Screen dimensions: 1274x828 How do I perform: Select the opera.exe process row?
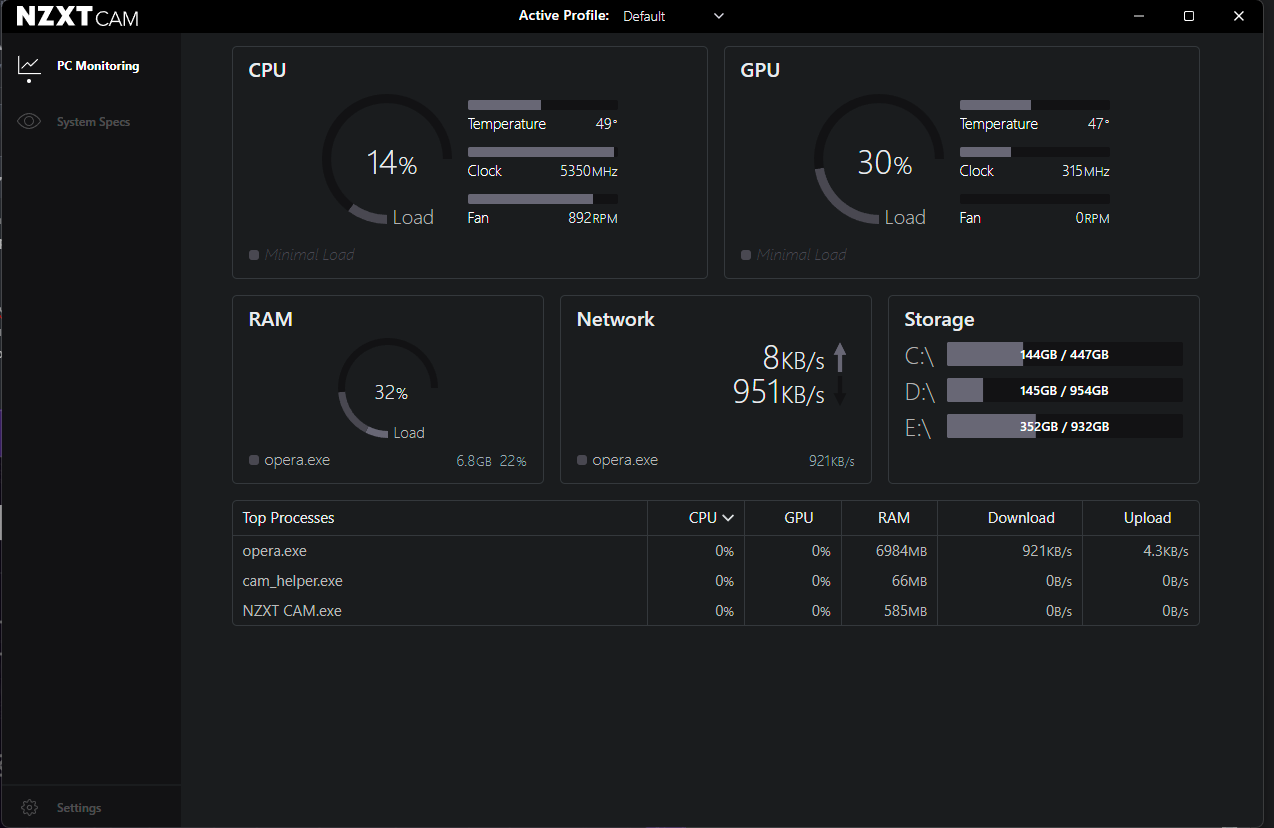[x=715, y=551]
